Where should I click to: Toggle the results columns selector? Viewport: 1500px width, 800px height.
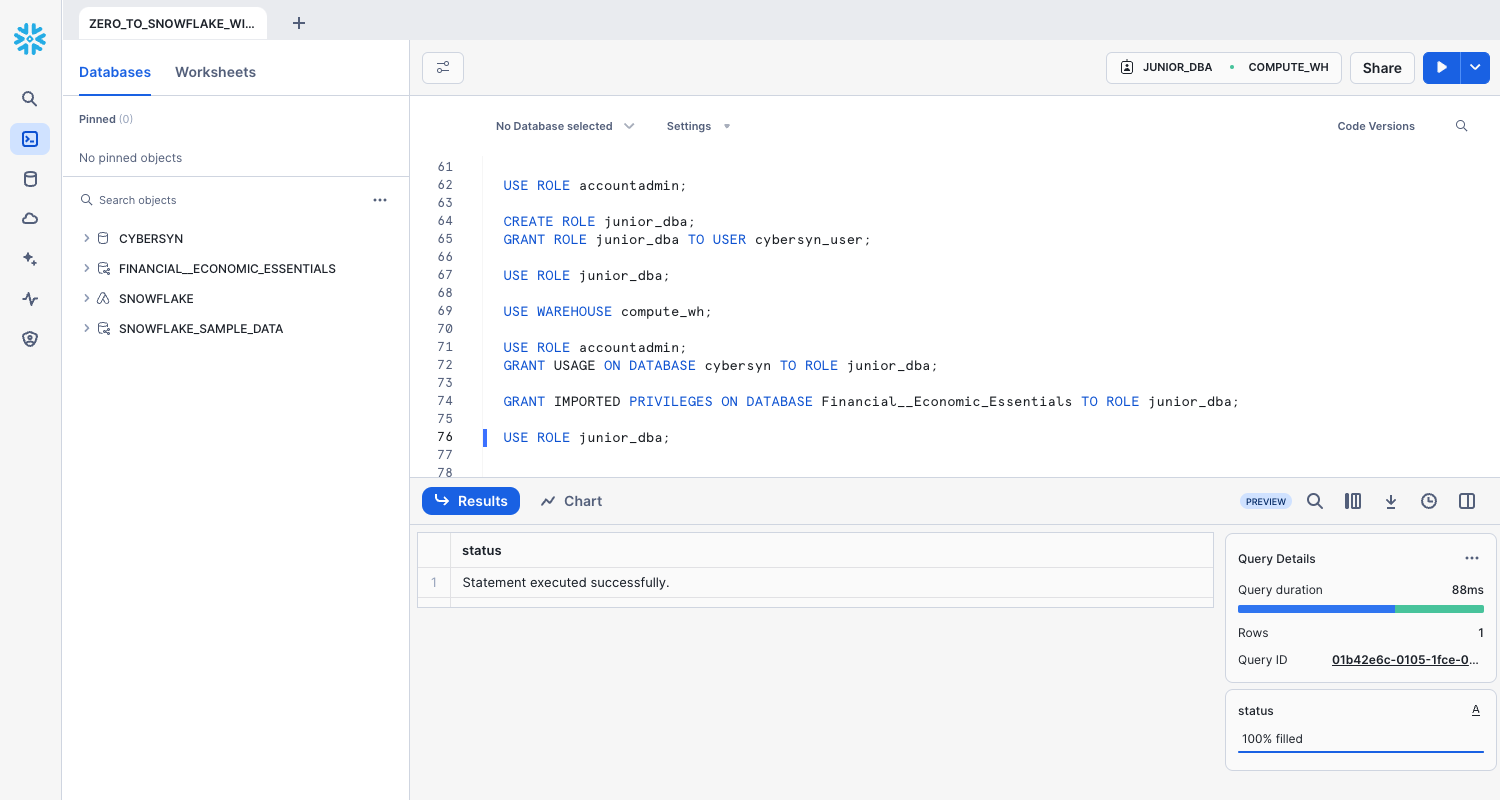click(1352, 501)
